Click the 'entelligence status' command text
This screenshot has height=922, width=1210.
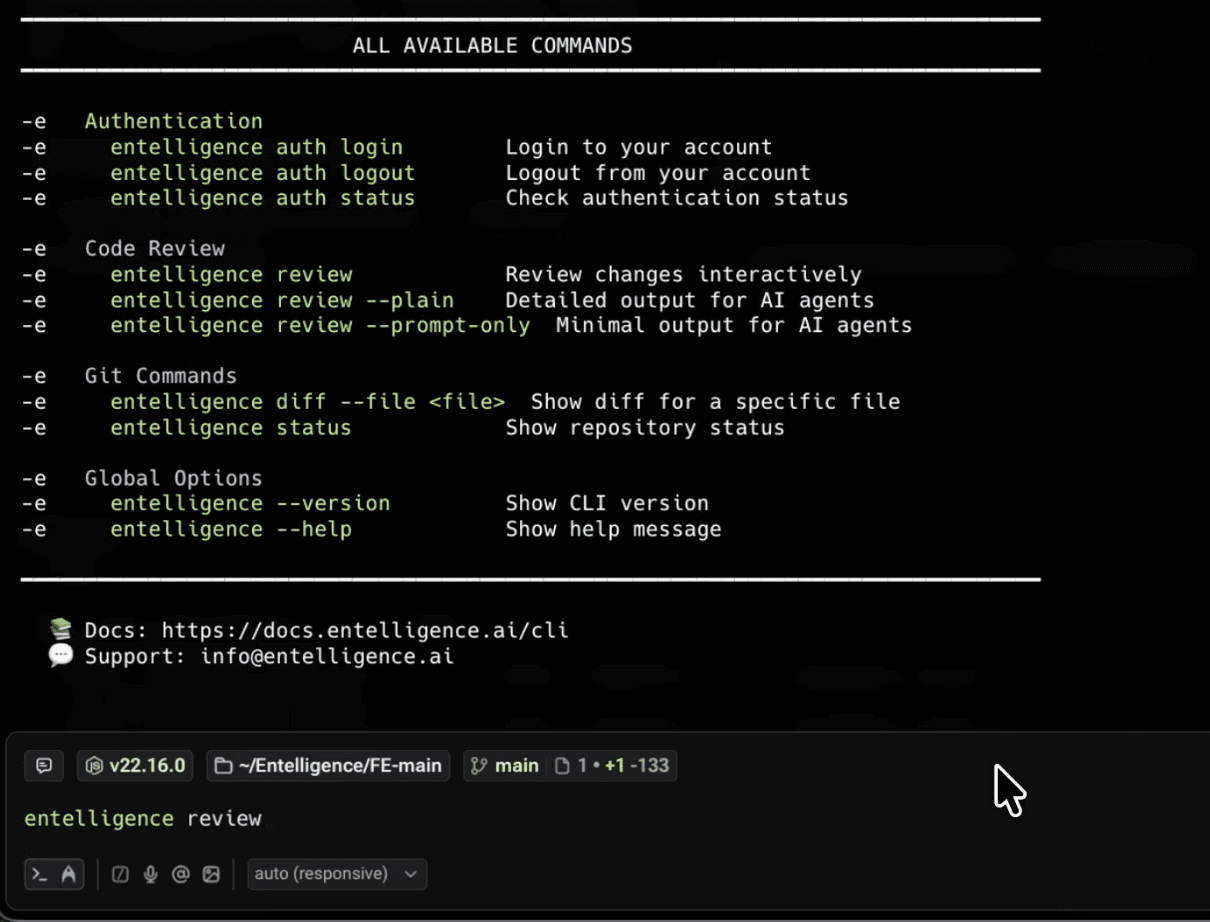click(x=231, y=428)
